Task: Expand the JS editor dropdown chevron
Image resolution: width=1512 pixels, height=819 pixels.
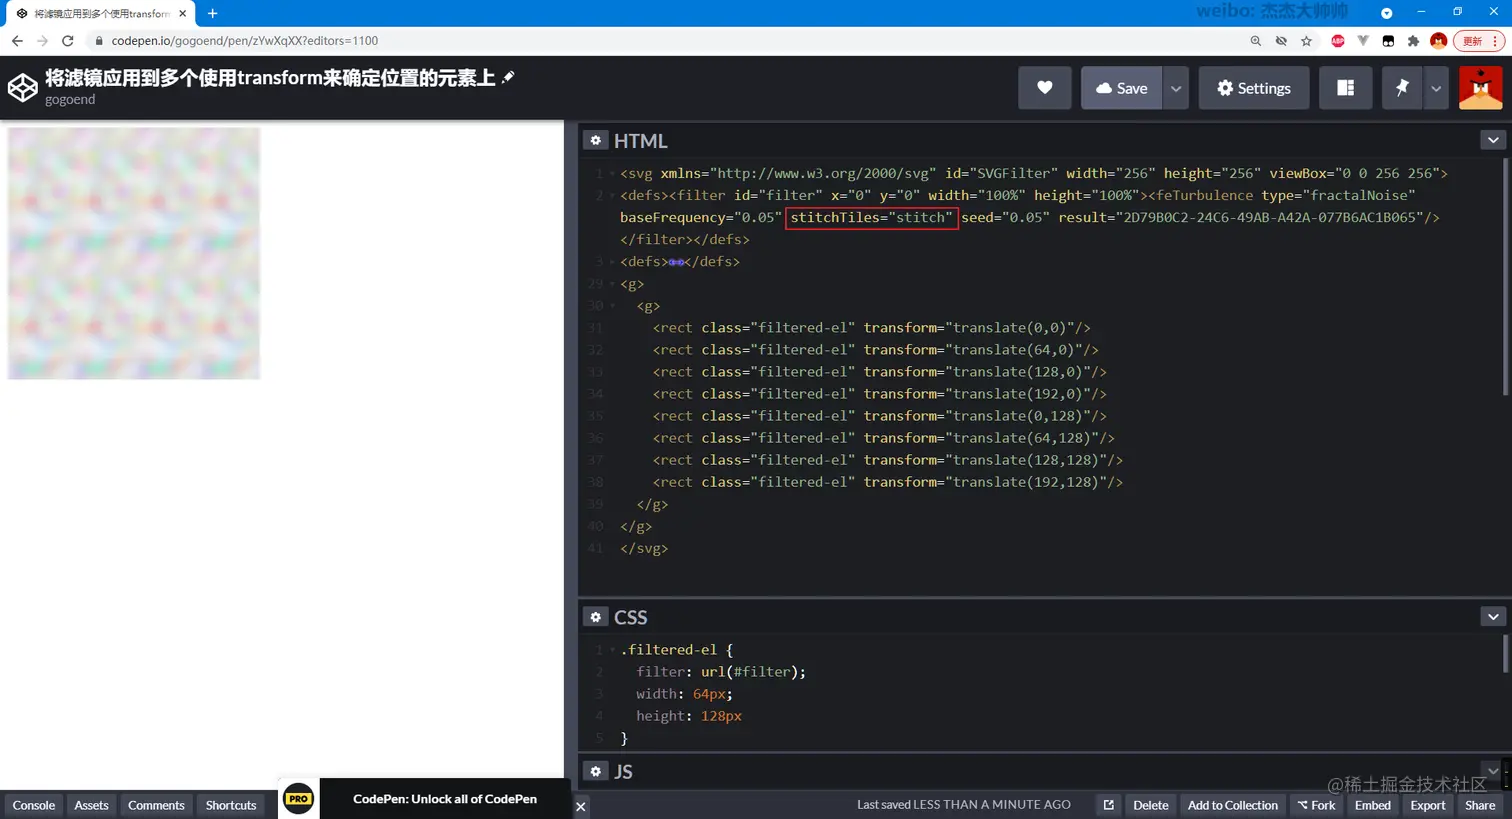Action: [1493, 771]
